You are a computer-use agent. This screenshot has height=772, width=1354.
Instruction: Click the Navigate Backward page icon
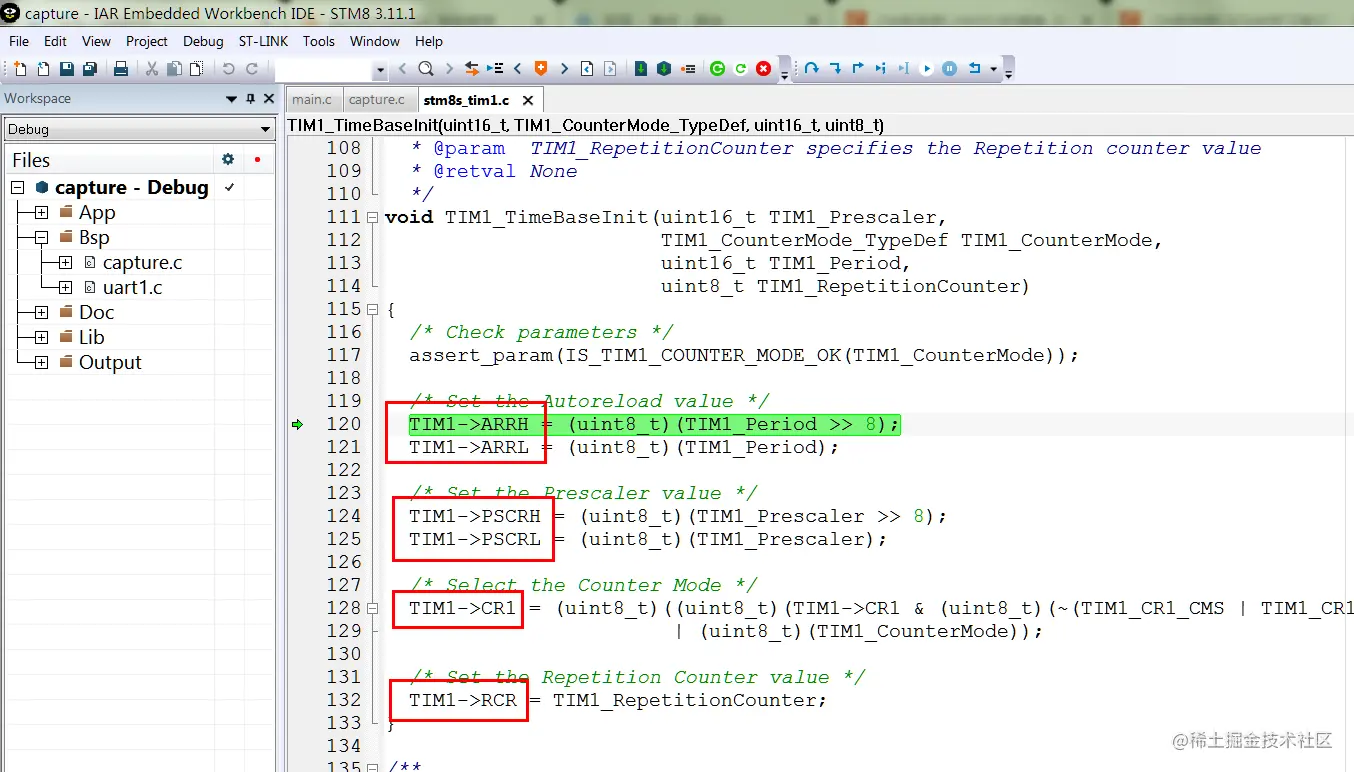[x=586, y=69]
